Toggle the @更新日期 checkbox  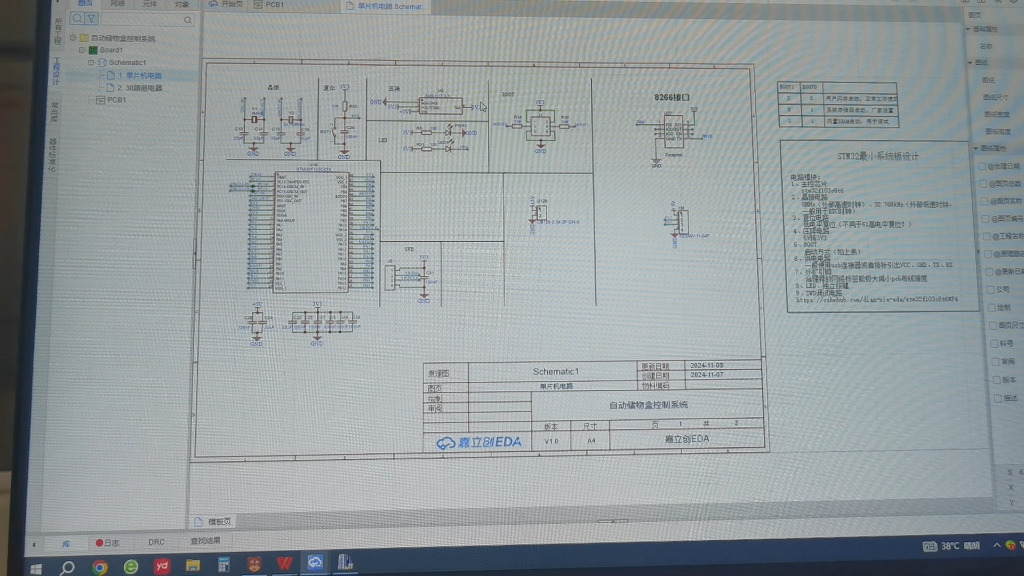pyautogui.click(x=989, y=271)
